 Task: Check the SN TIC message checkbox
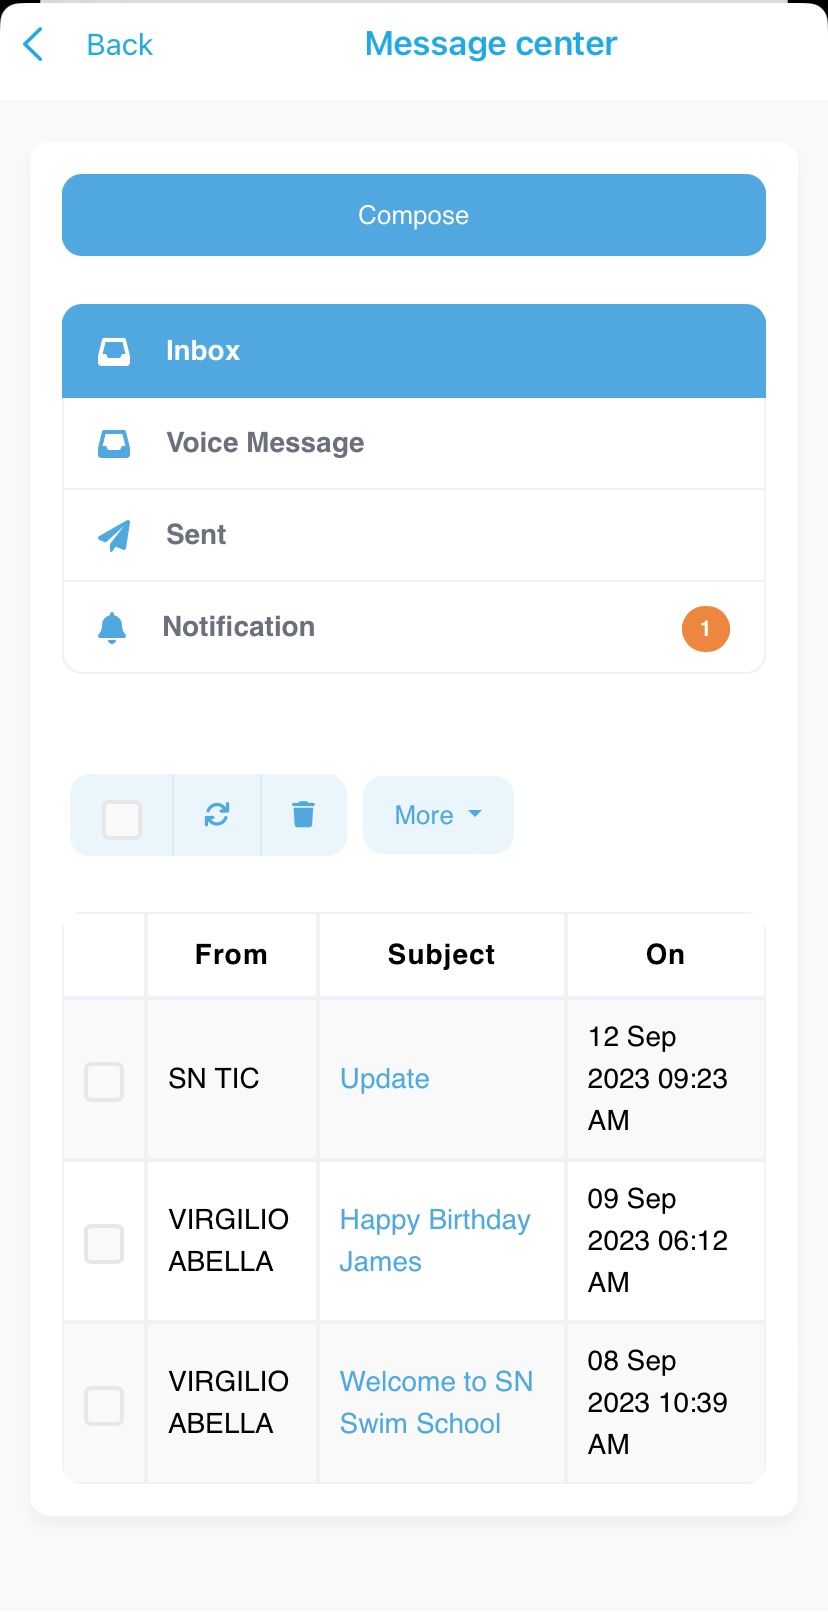pyautogui.click(x=104, y=1081)
